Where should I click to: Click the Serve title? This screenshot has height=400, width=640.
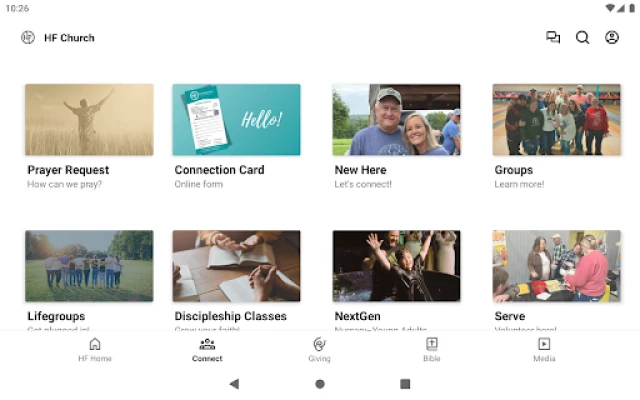(x=510, y=316)
